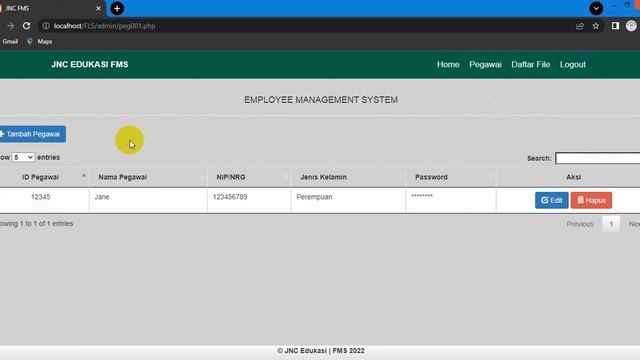Click the address bar URL

[104, 26]
